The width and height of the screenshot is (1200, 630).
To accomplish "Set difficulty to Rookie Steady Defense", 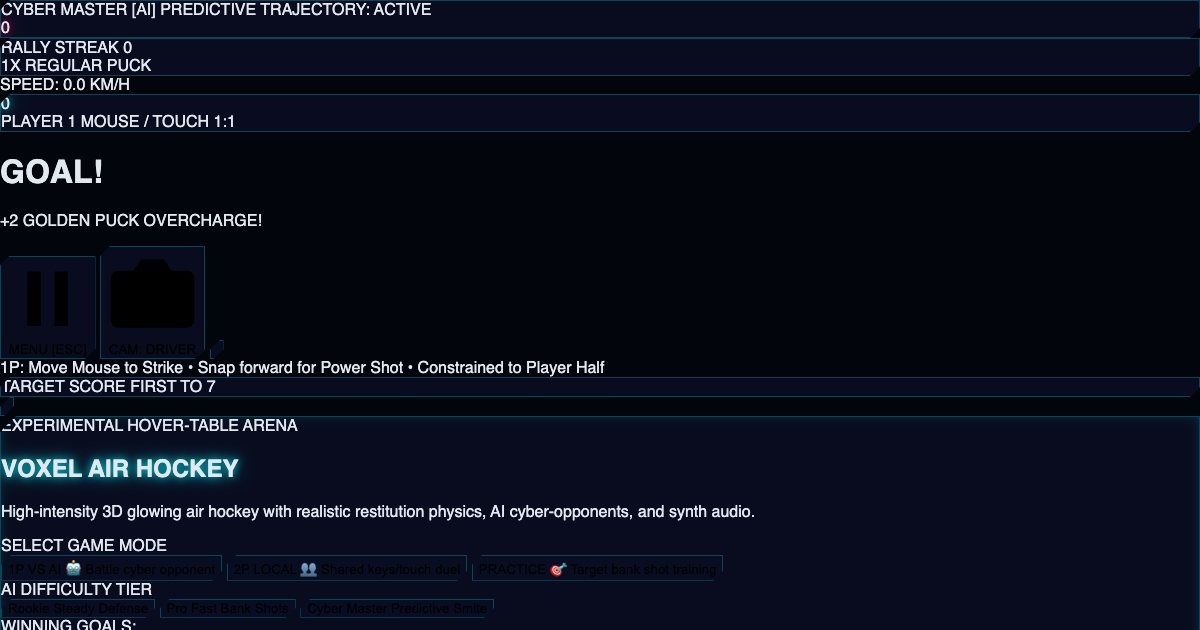I will (x=79, y=608).
